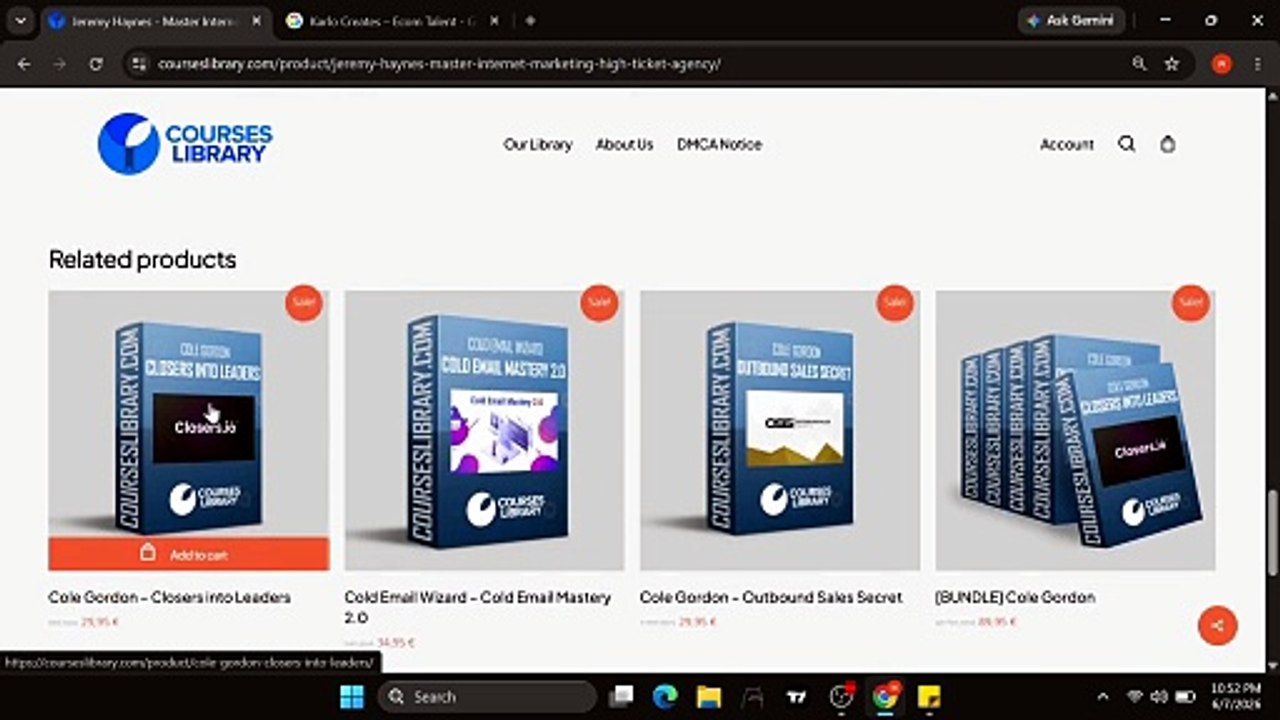Open the [BUNDLE] Cole Gordon title link
The width and height of the screenshot is (1280, 720).
tap(1015, 597)
